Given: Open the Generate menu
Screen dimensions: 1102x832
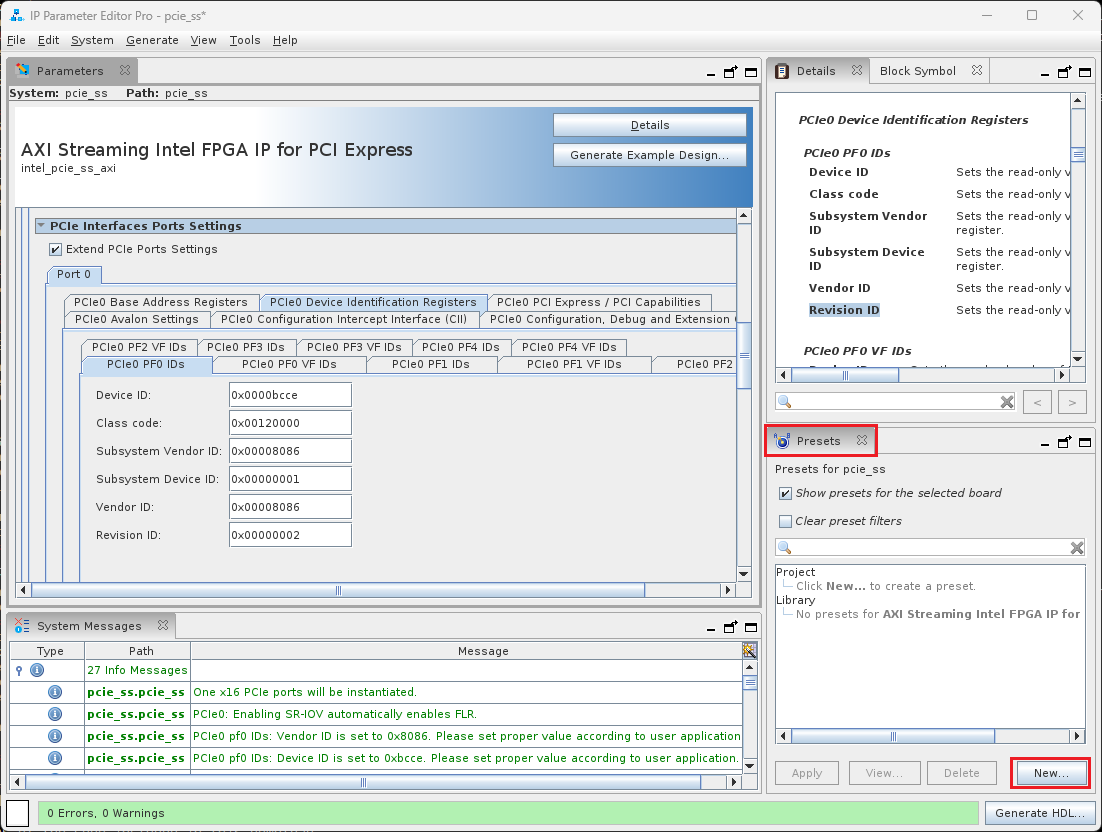Looking at the screenshot, I should point(152,40).
